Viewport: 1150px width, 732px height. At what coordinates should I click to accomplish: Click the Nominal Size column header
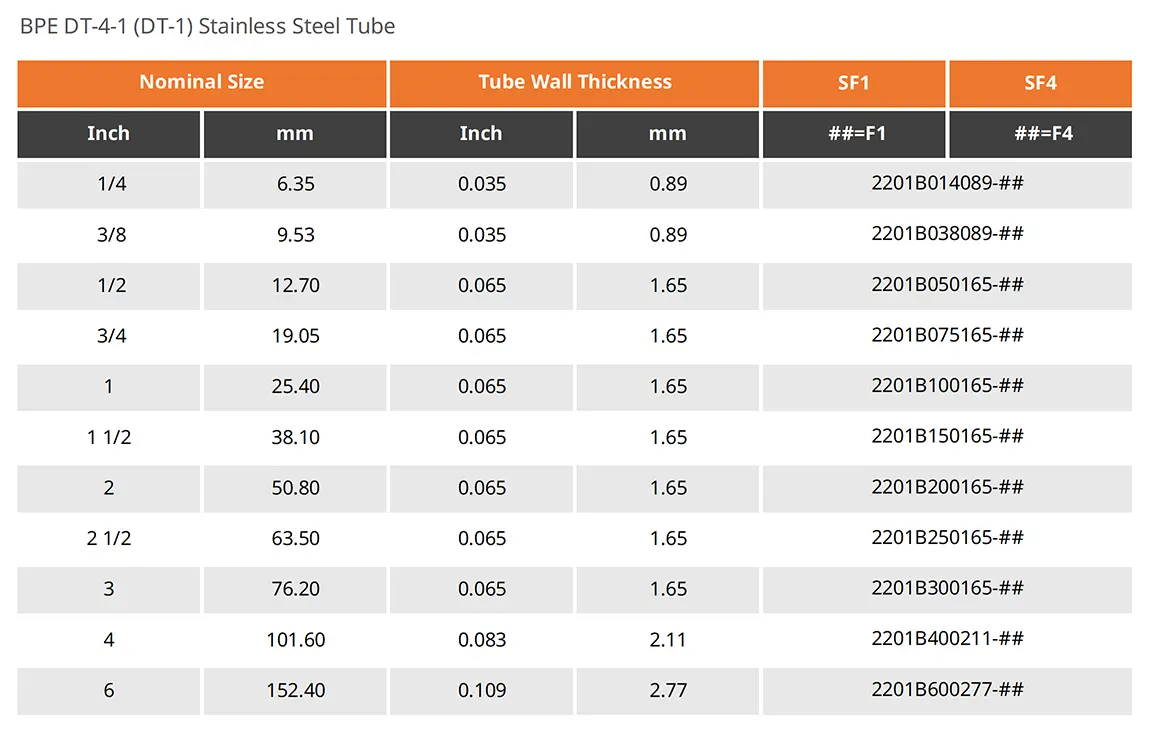pos(201,82)
